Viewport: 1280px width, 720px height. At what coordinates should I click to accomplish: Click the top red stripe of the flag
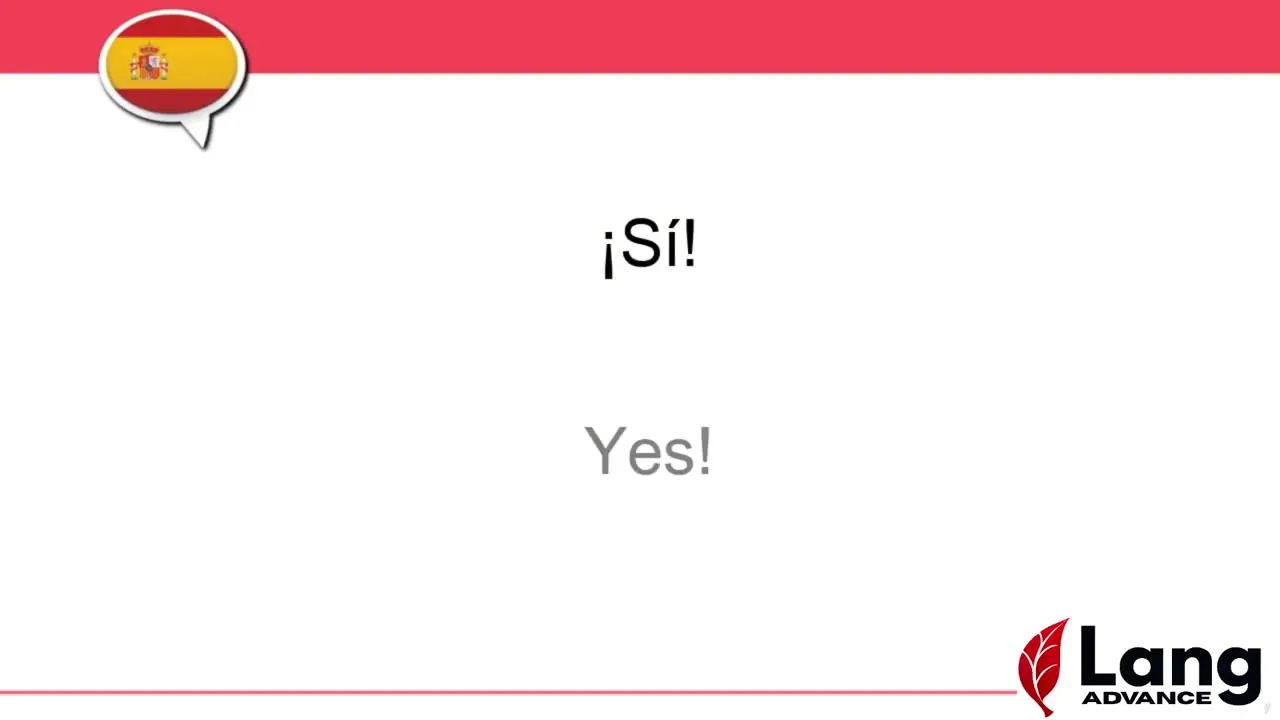(x=172, y=28)
